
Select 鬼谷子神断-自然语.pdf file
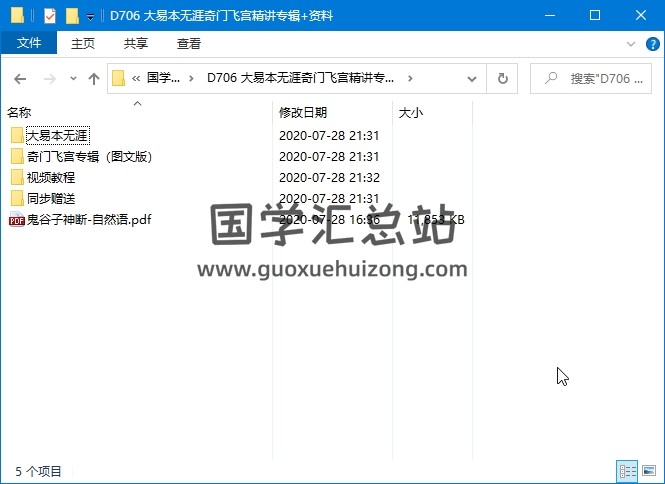coord(89,219)
